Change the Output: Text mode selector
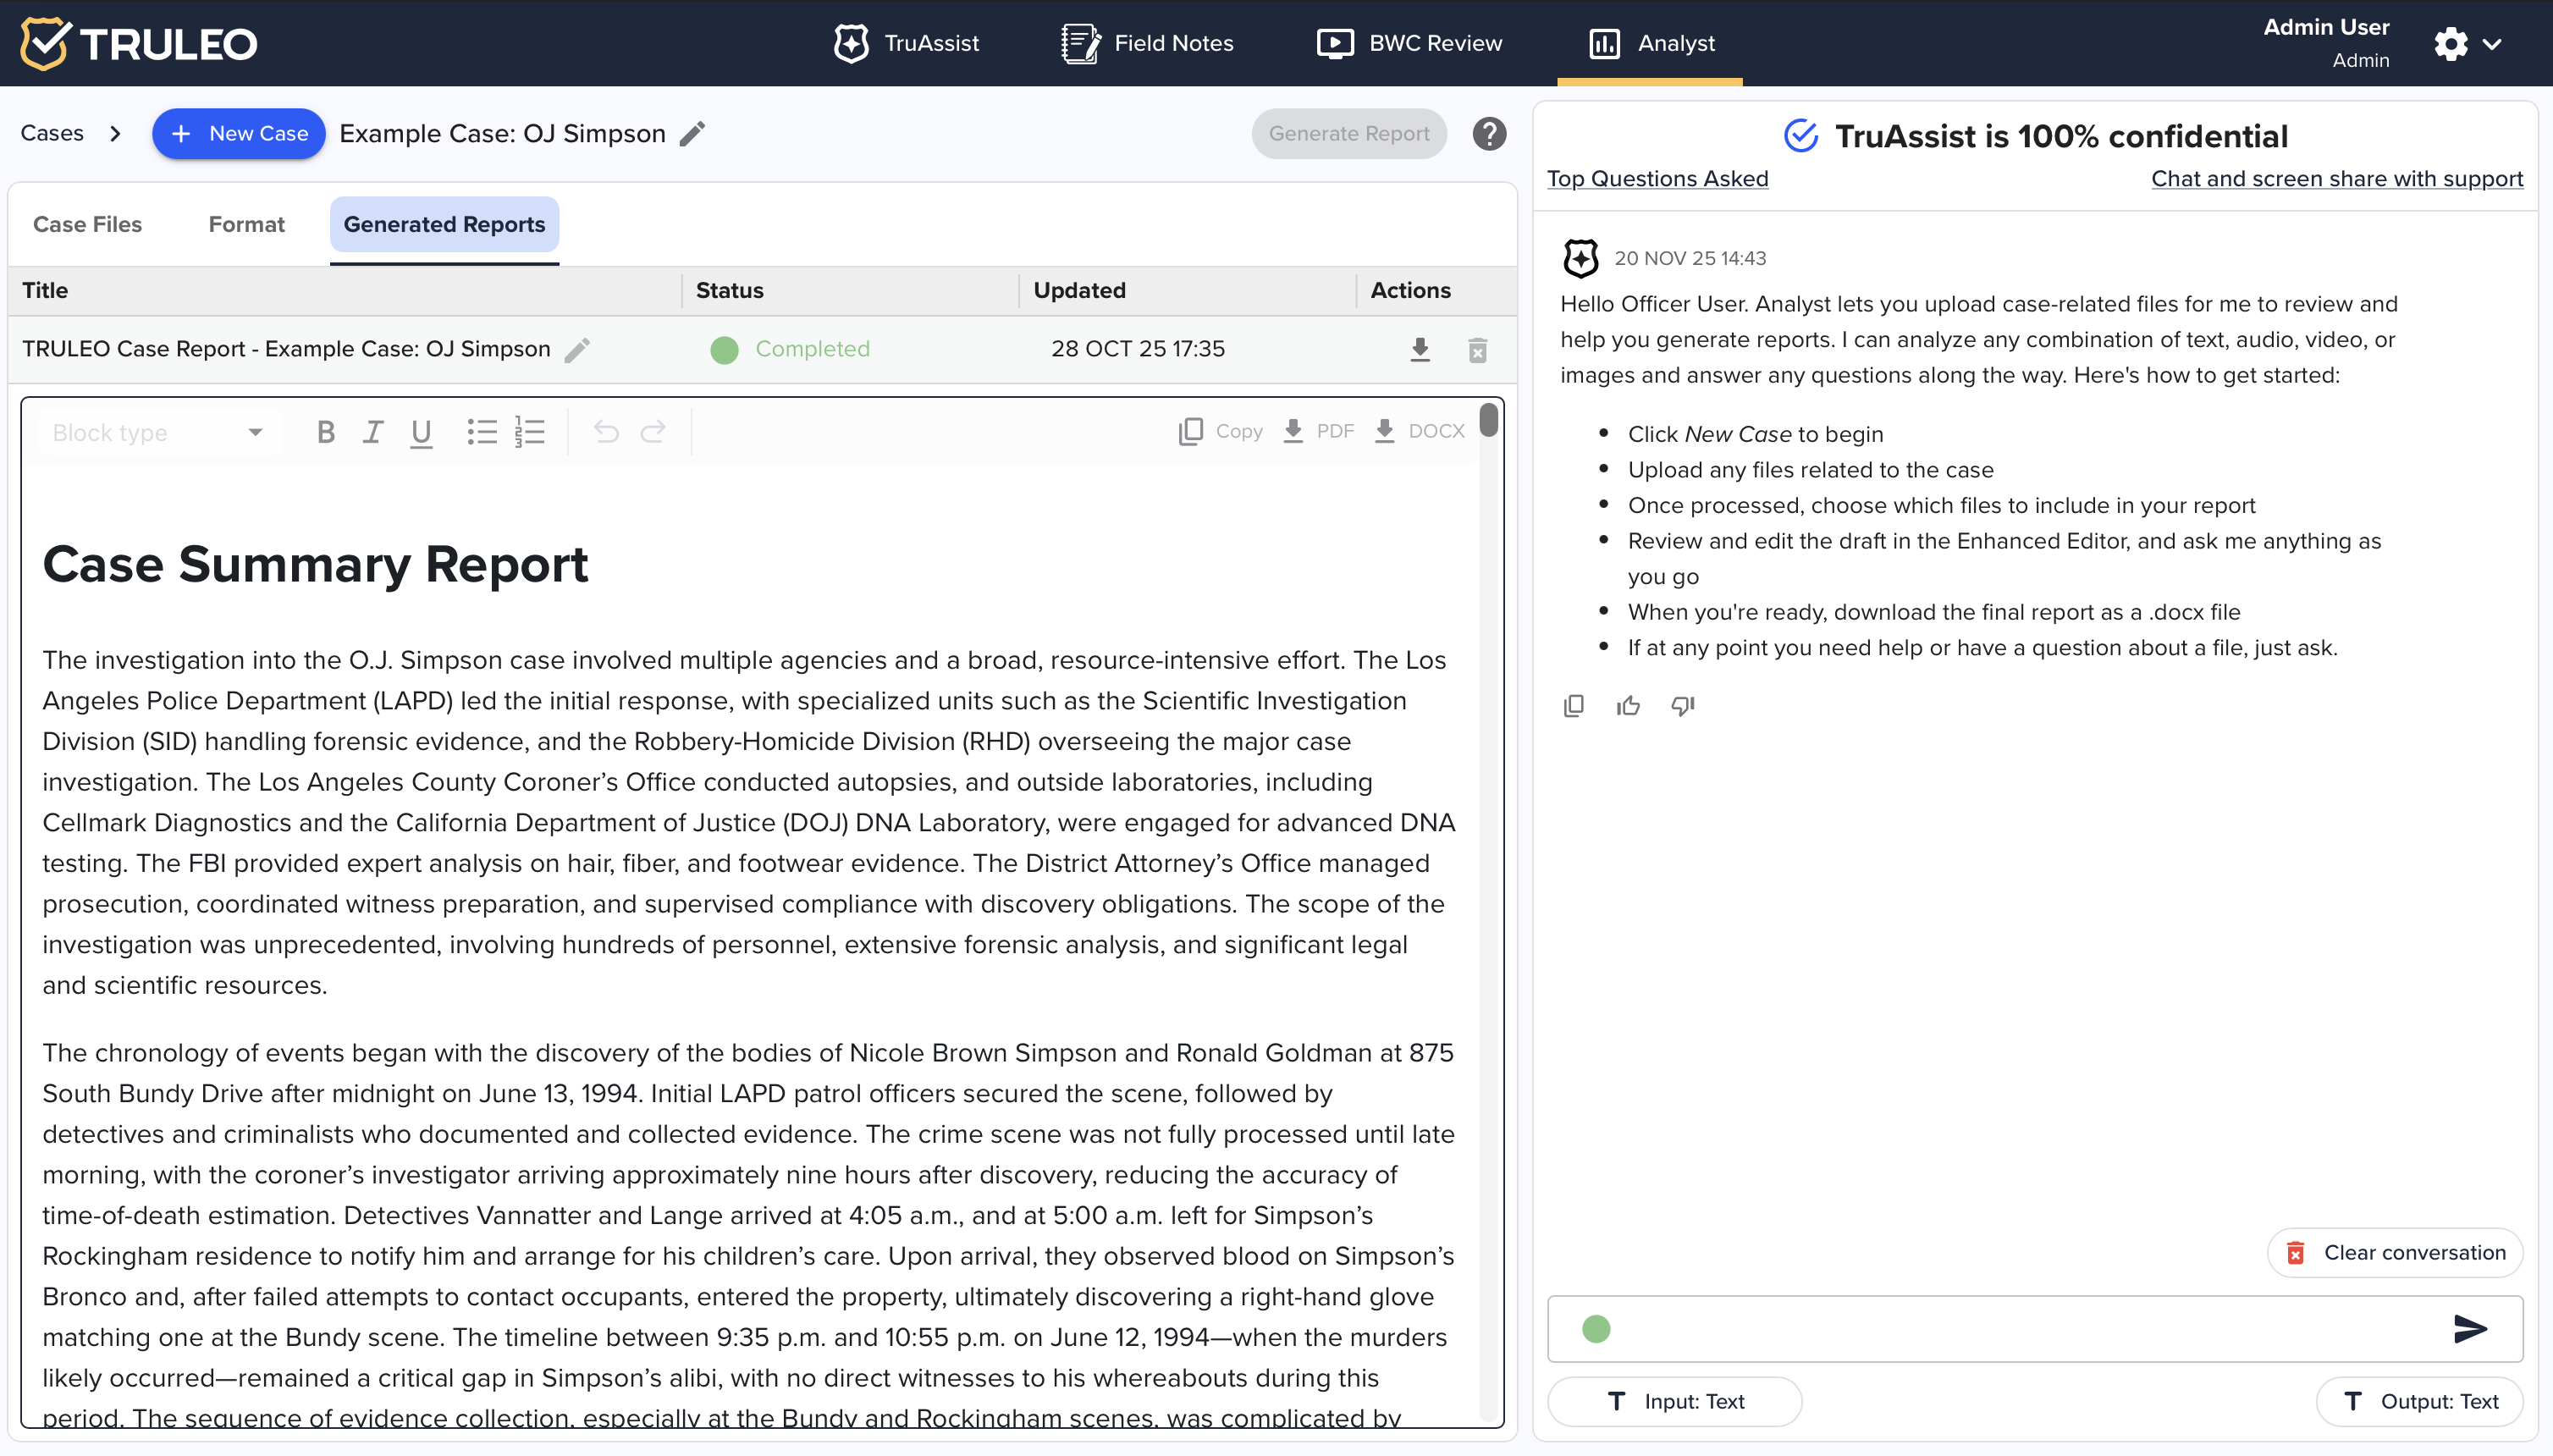This screenshot has width=2553, height=1456. click(2419, 1401)
